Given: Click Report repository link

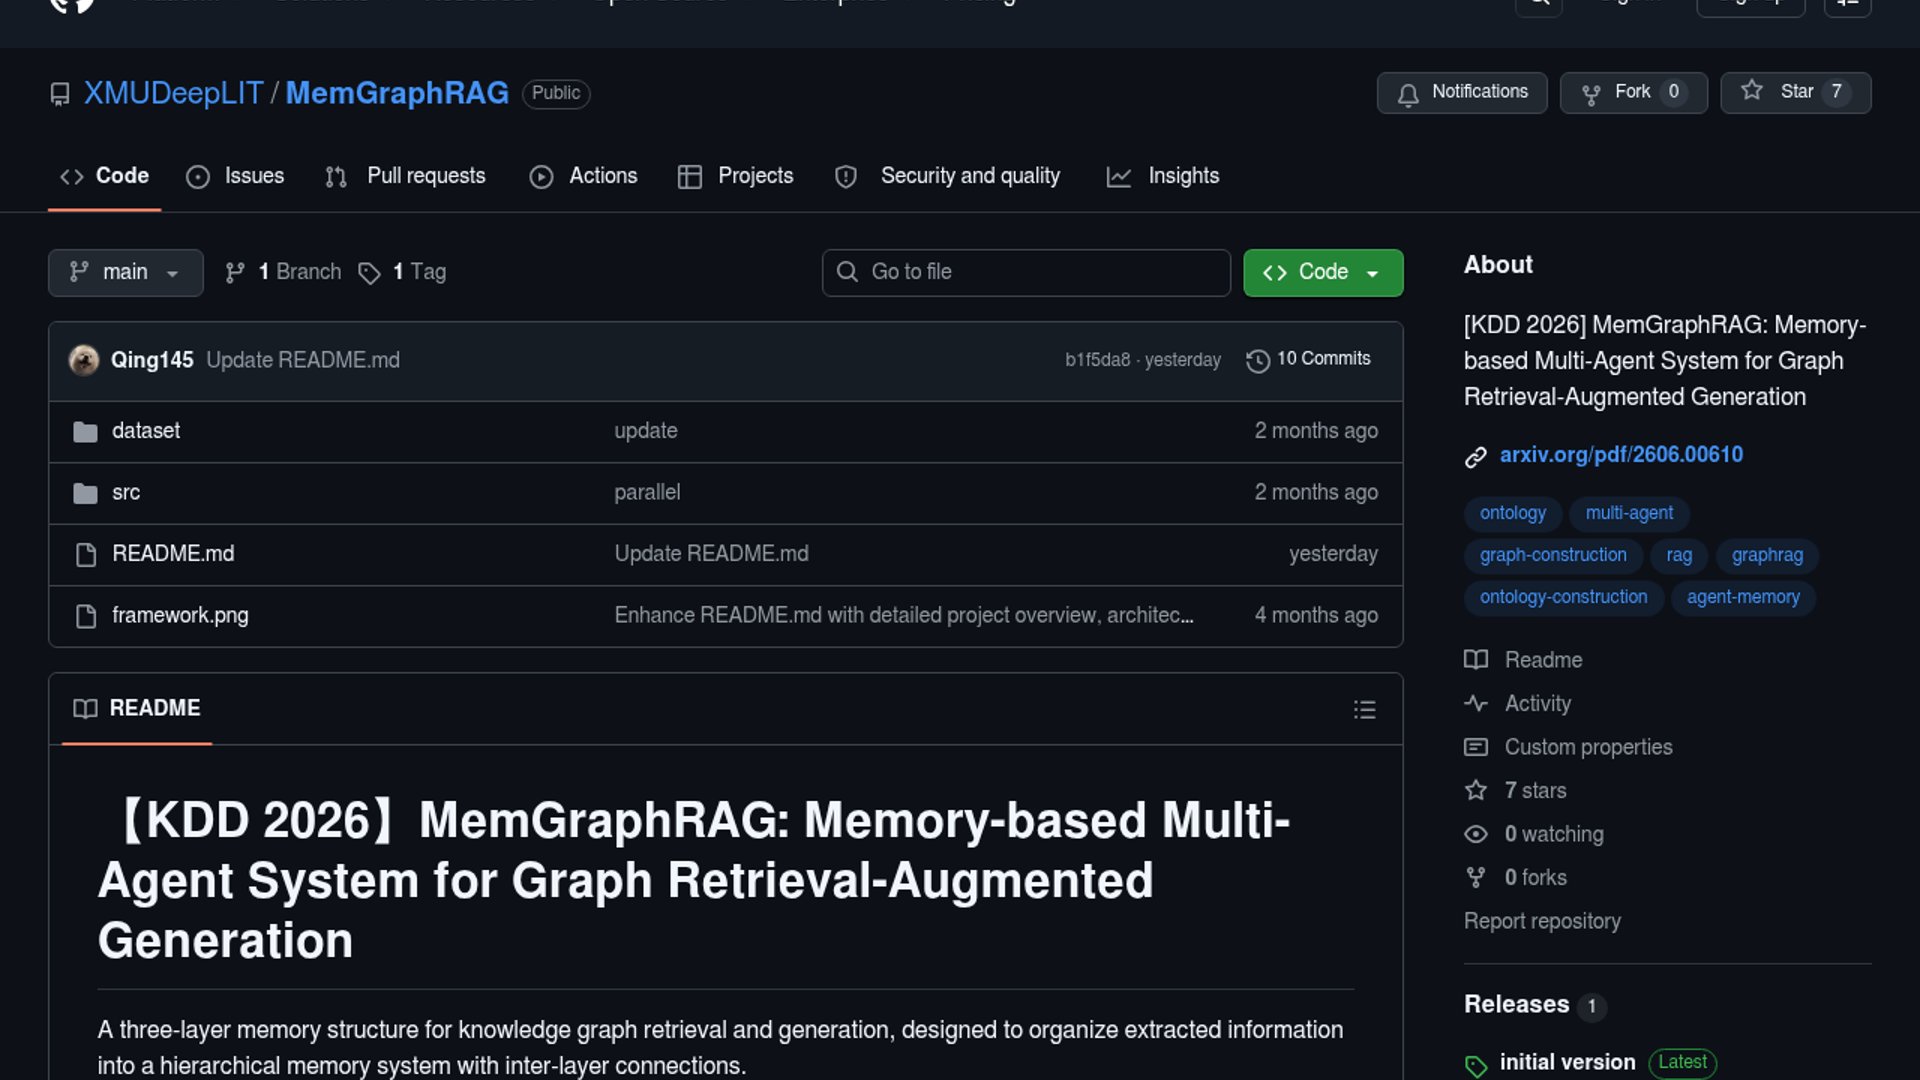Looking at the screenshot, I should pos(1542,922).
